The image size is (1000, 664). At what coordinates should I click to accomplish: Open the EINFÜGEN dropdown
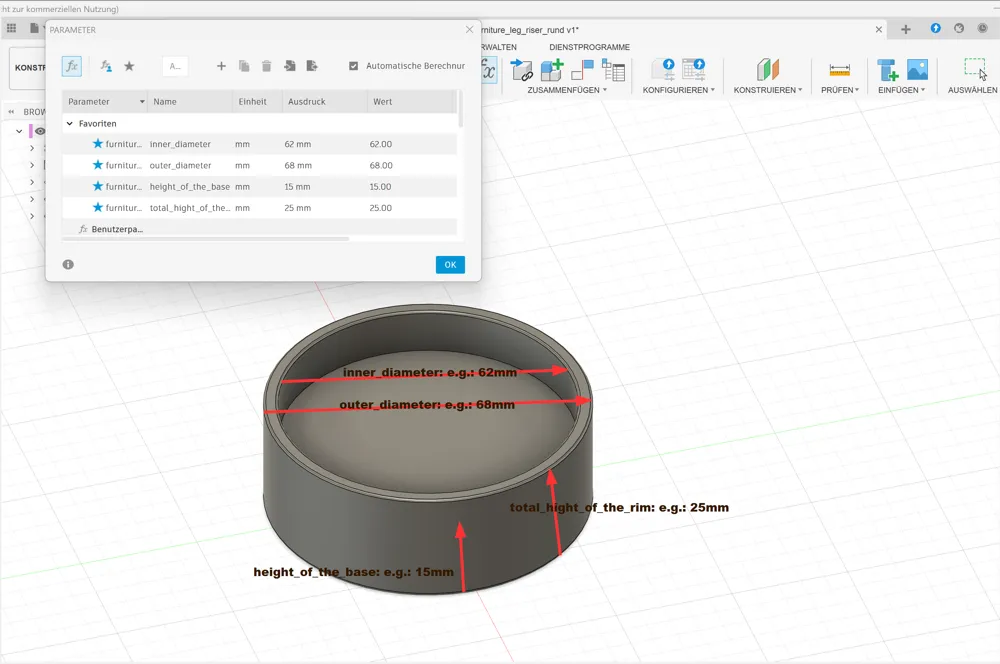901,90
